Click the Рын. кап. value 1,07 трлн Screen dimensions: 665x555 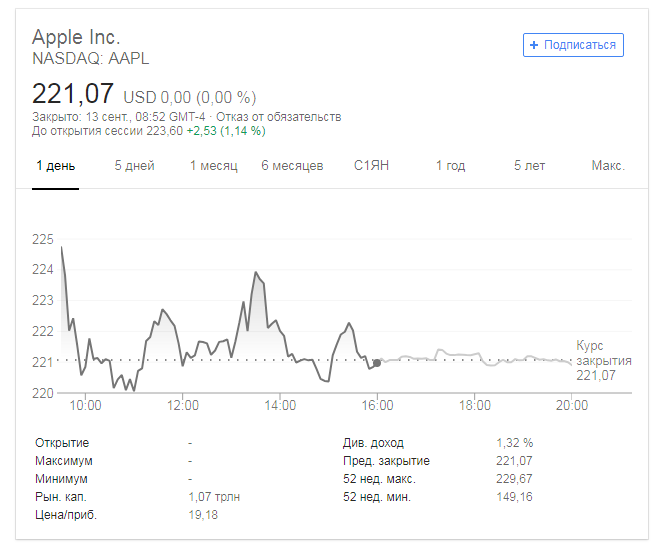pyautogui.click(x=214, y=496)
